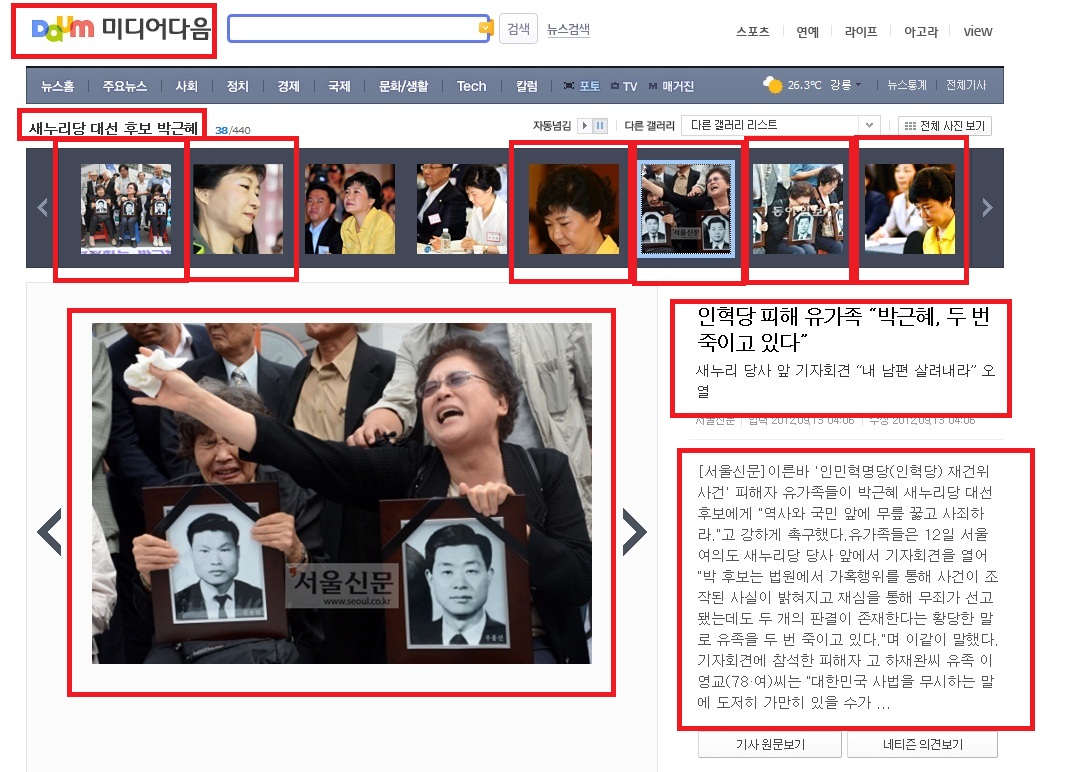The height and width of the screenshot is (772, 1069).
Task: Open the 뉴스통계 link
Action: tap(907, 85)
